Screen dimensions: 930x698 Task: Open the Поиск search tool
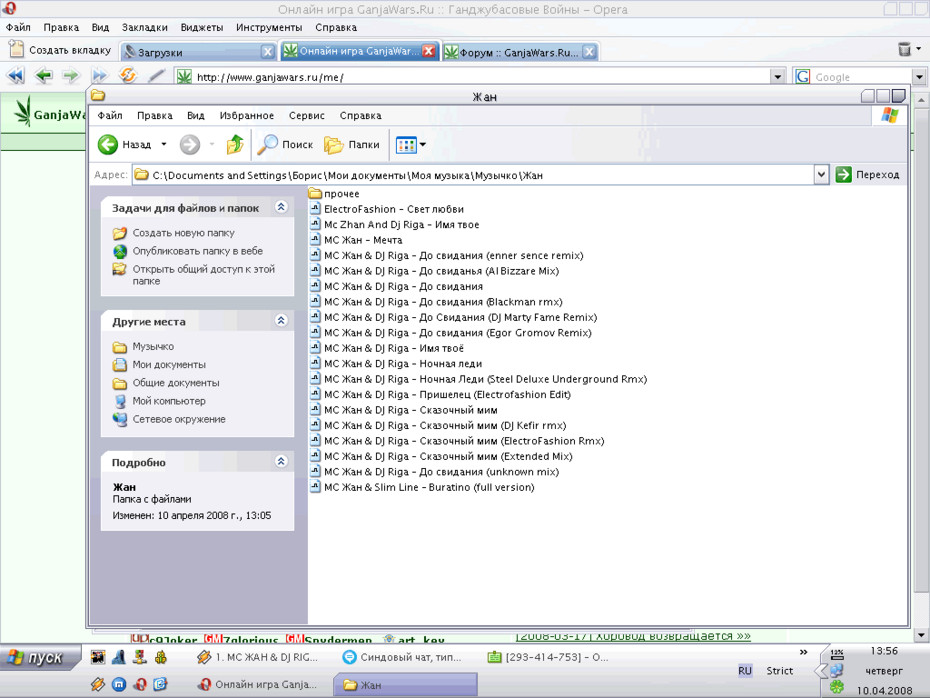pyautogui.click(x=285, y=144)
